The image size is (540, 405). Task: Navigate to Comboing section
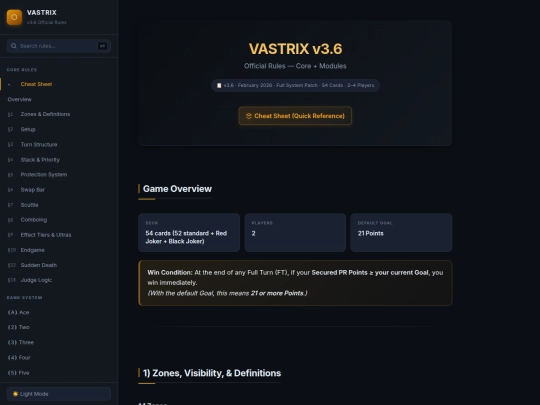[x=59, y=220]
